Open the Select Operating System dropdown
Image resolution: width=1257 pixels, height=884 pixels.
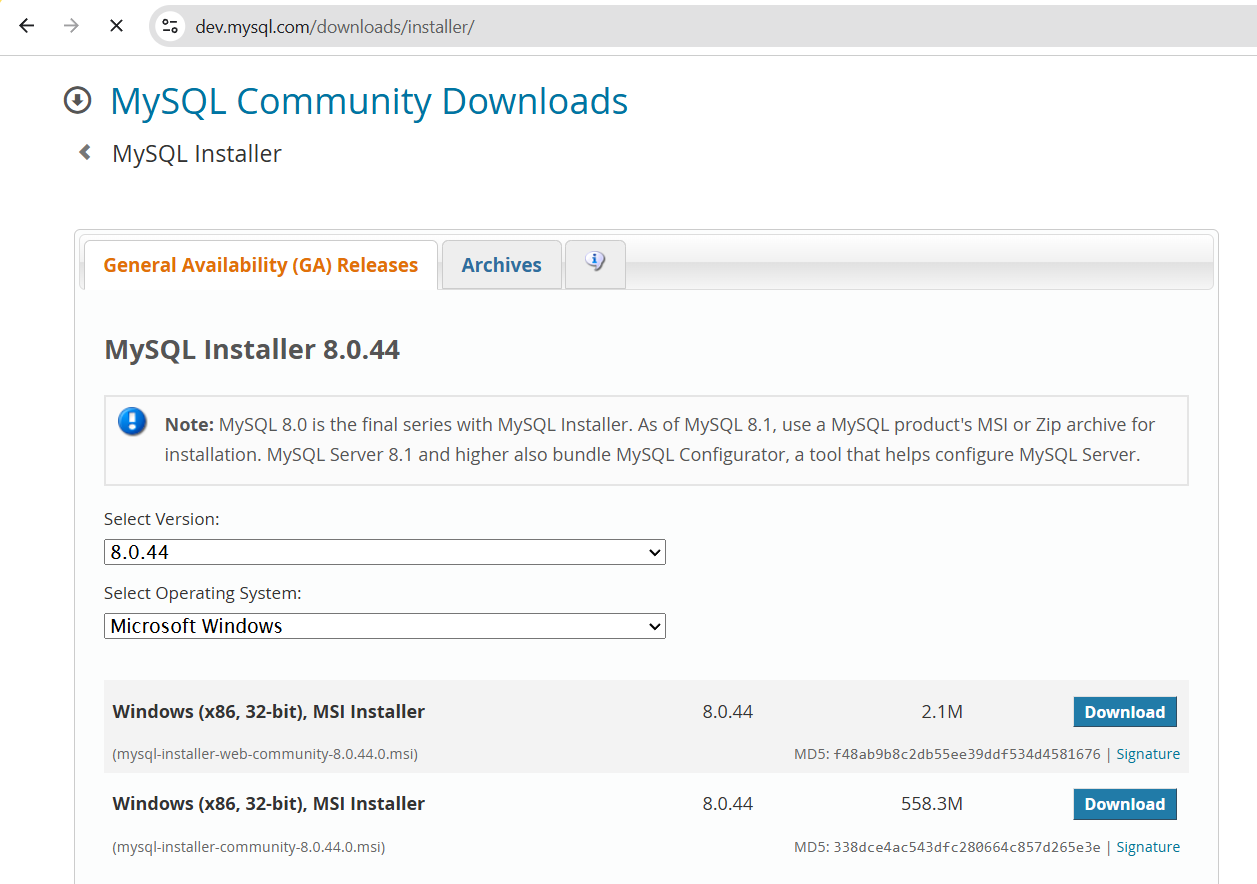pos(384,626)
